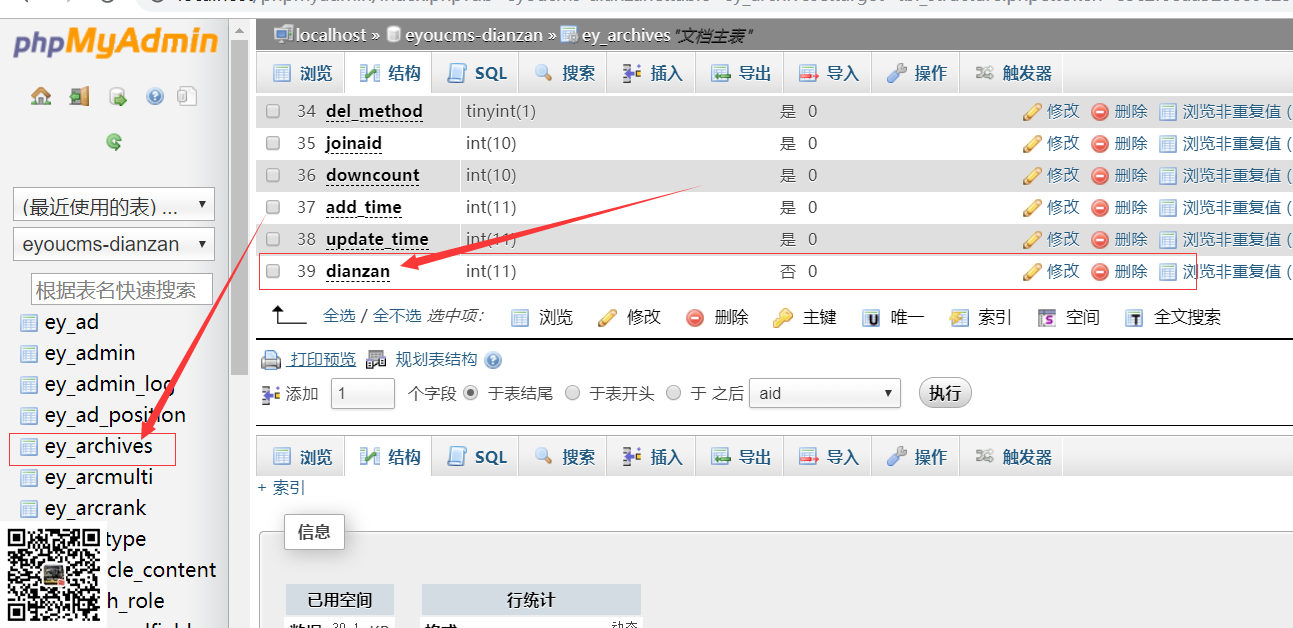Click pencil edit icon for dianzan row
This screenshot has height=628, width=1293.
(1032, 271)
